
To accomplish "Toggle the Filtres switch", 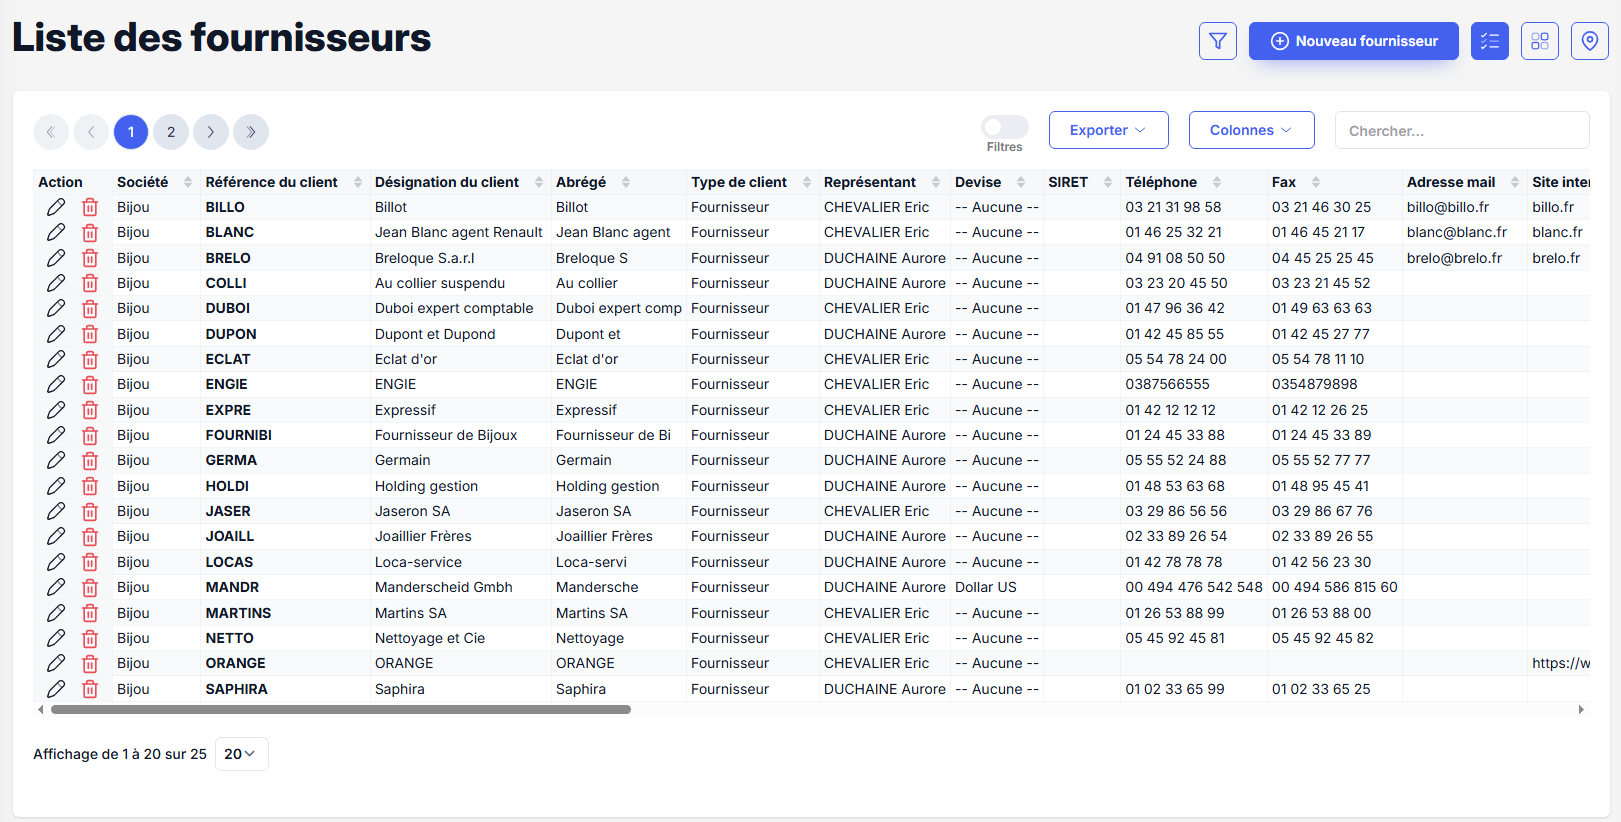I will coord(1004,127).
